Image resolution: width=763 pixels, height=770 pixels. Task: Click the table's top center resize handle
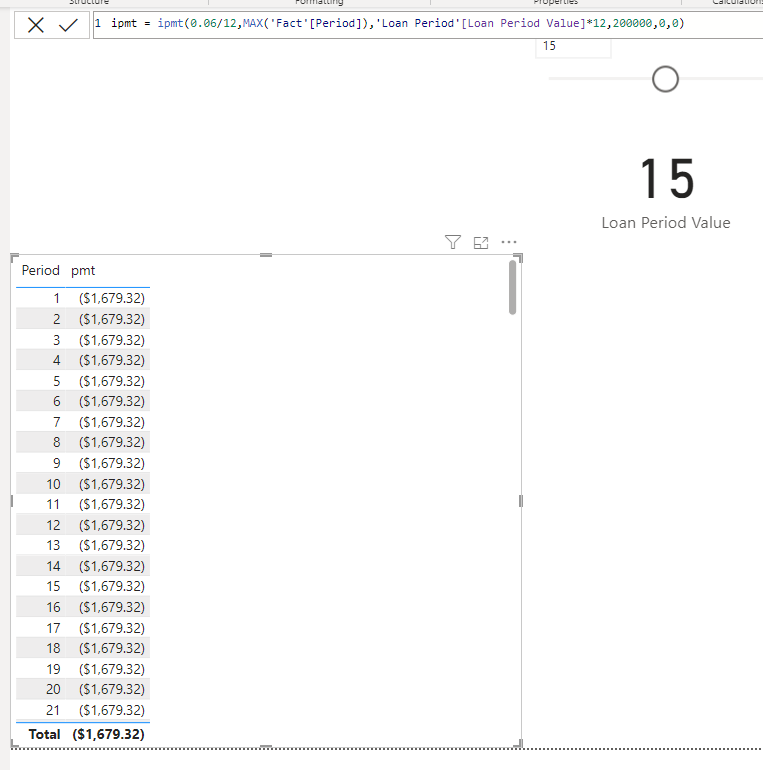pos(266,255)
